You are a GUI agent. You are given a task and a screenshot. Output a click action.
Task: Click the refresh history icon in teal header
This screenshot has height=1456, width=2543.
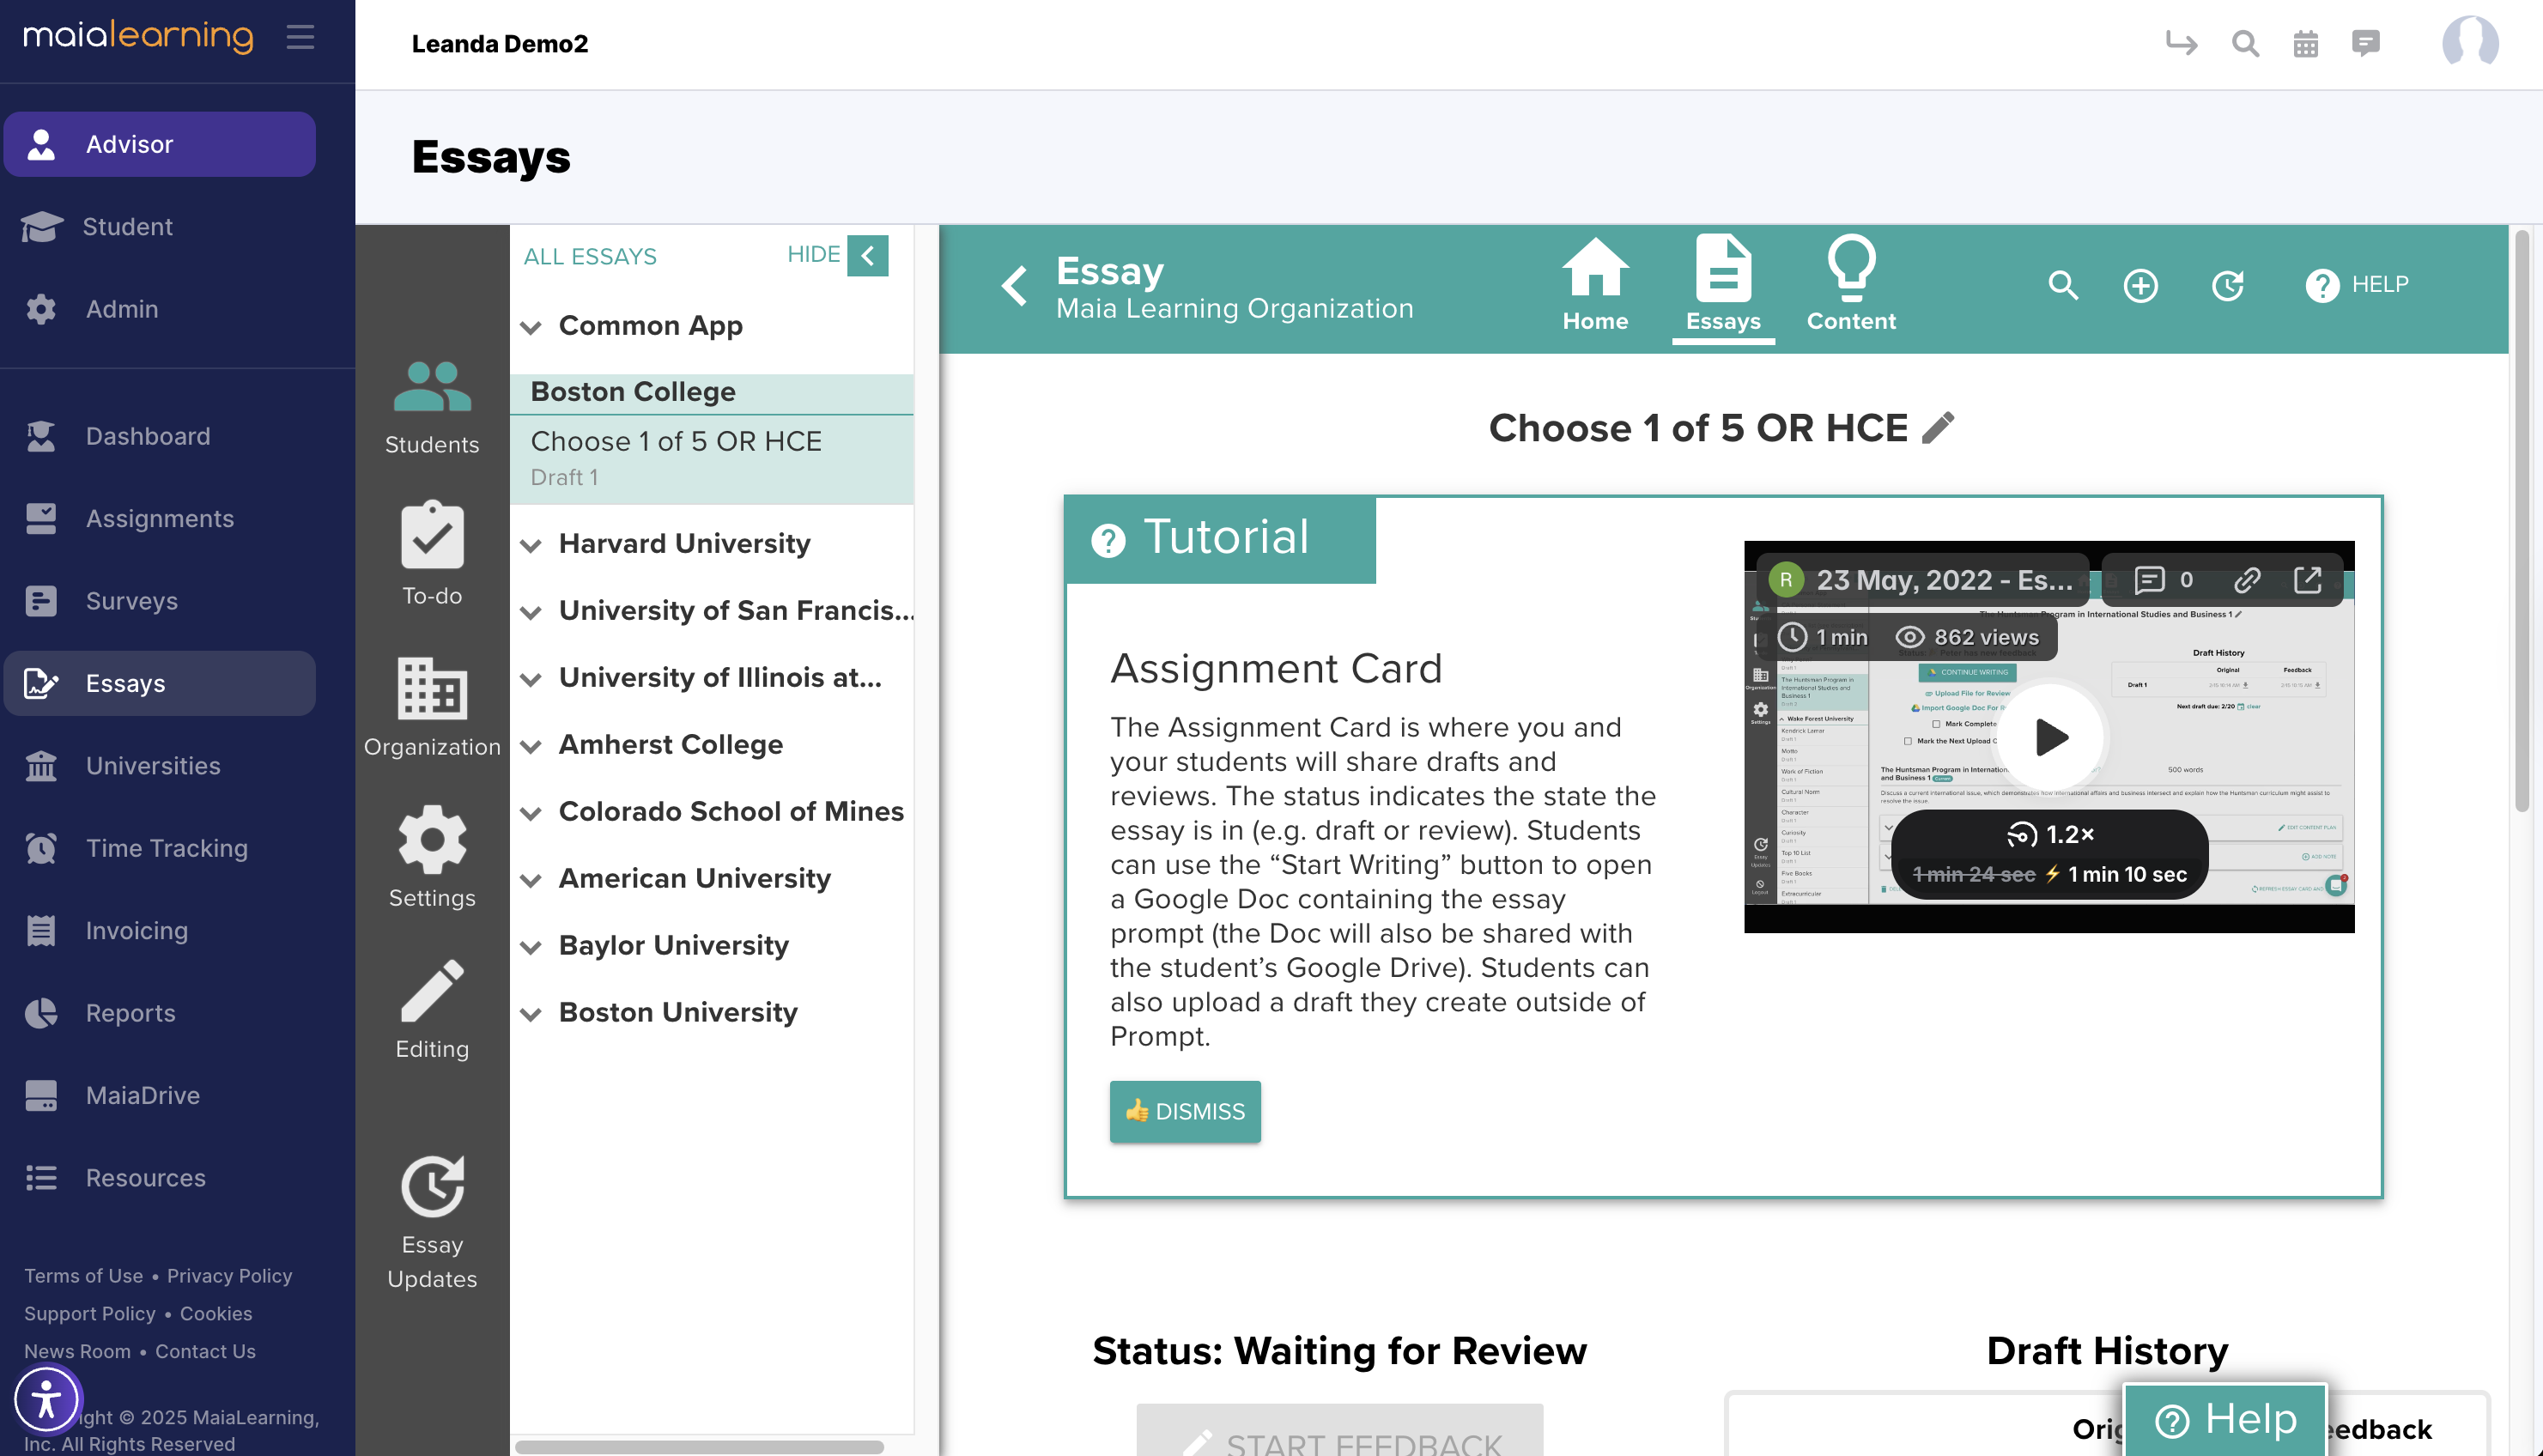(x=2227, y=285)
